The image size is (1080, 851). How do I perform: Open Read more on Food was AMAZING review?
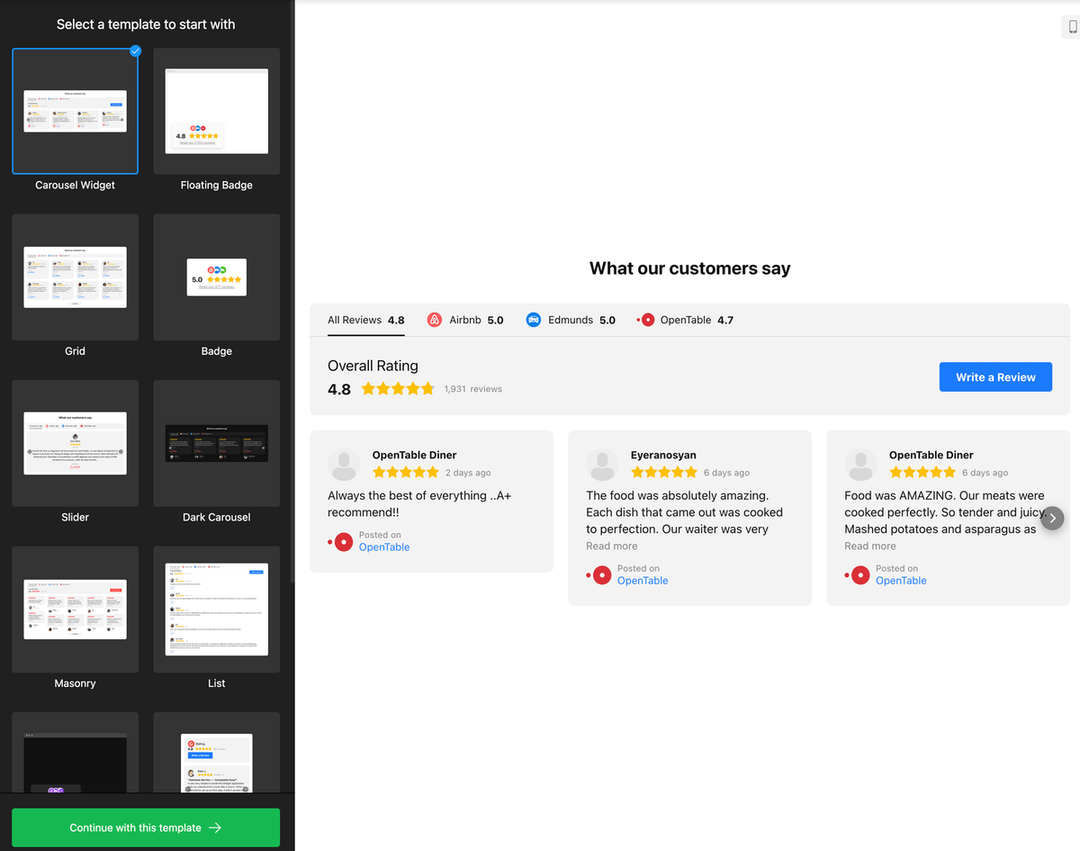pyautogui.click(x=870, y=546)
